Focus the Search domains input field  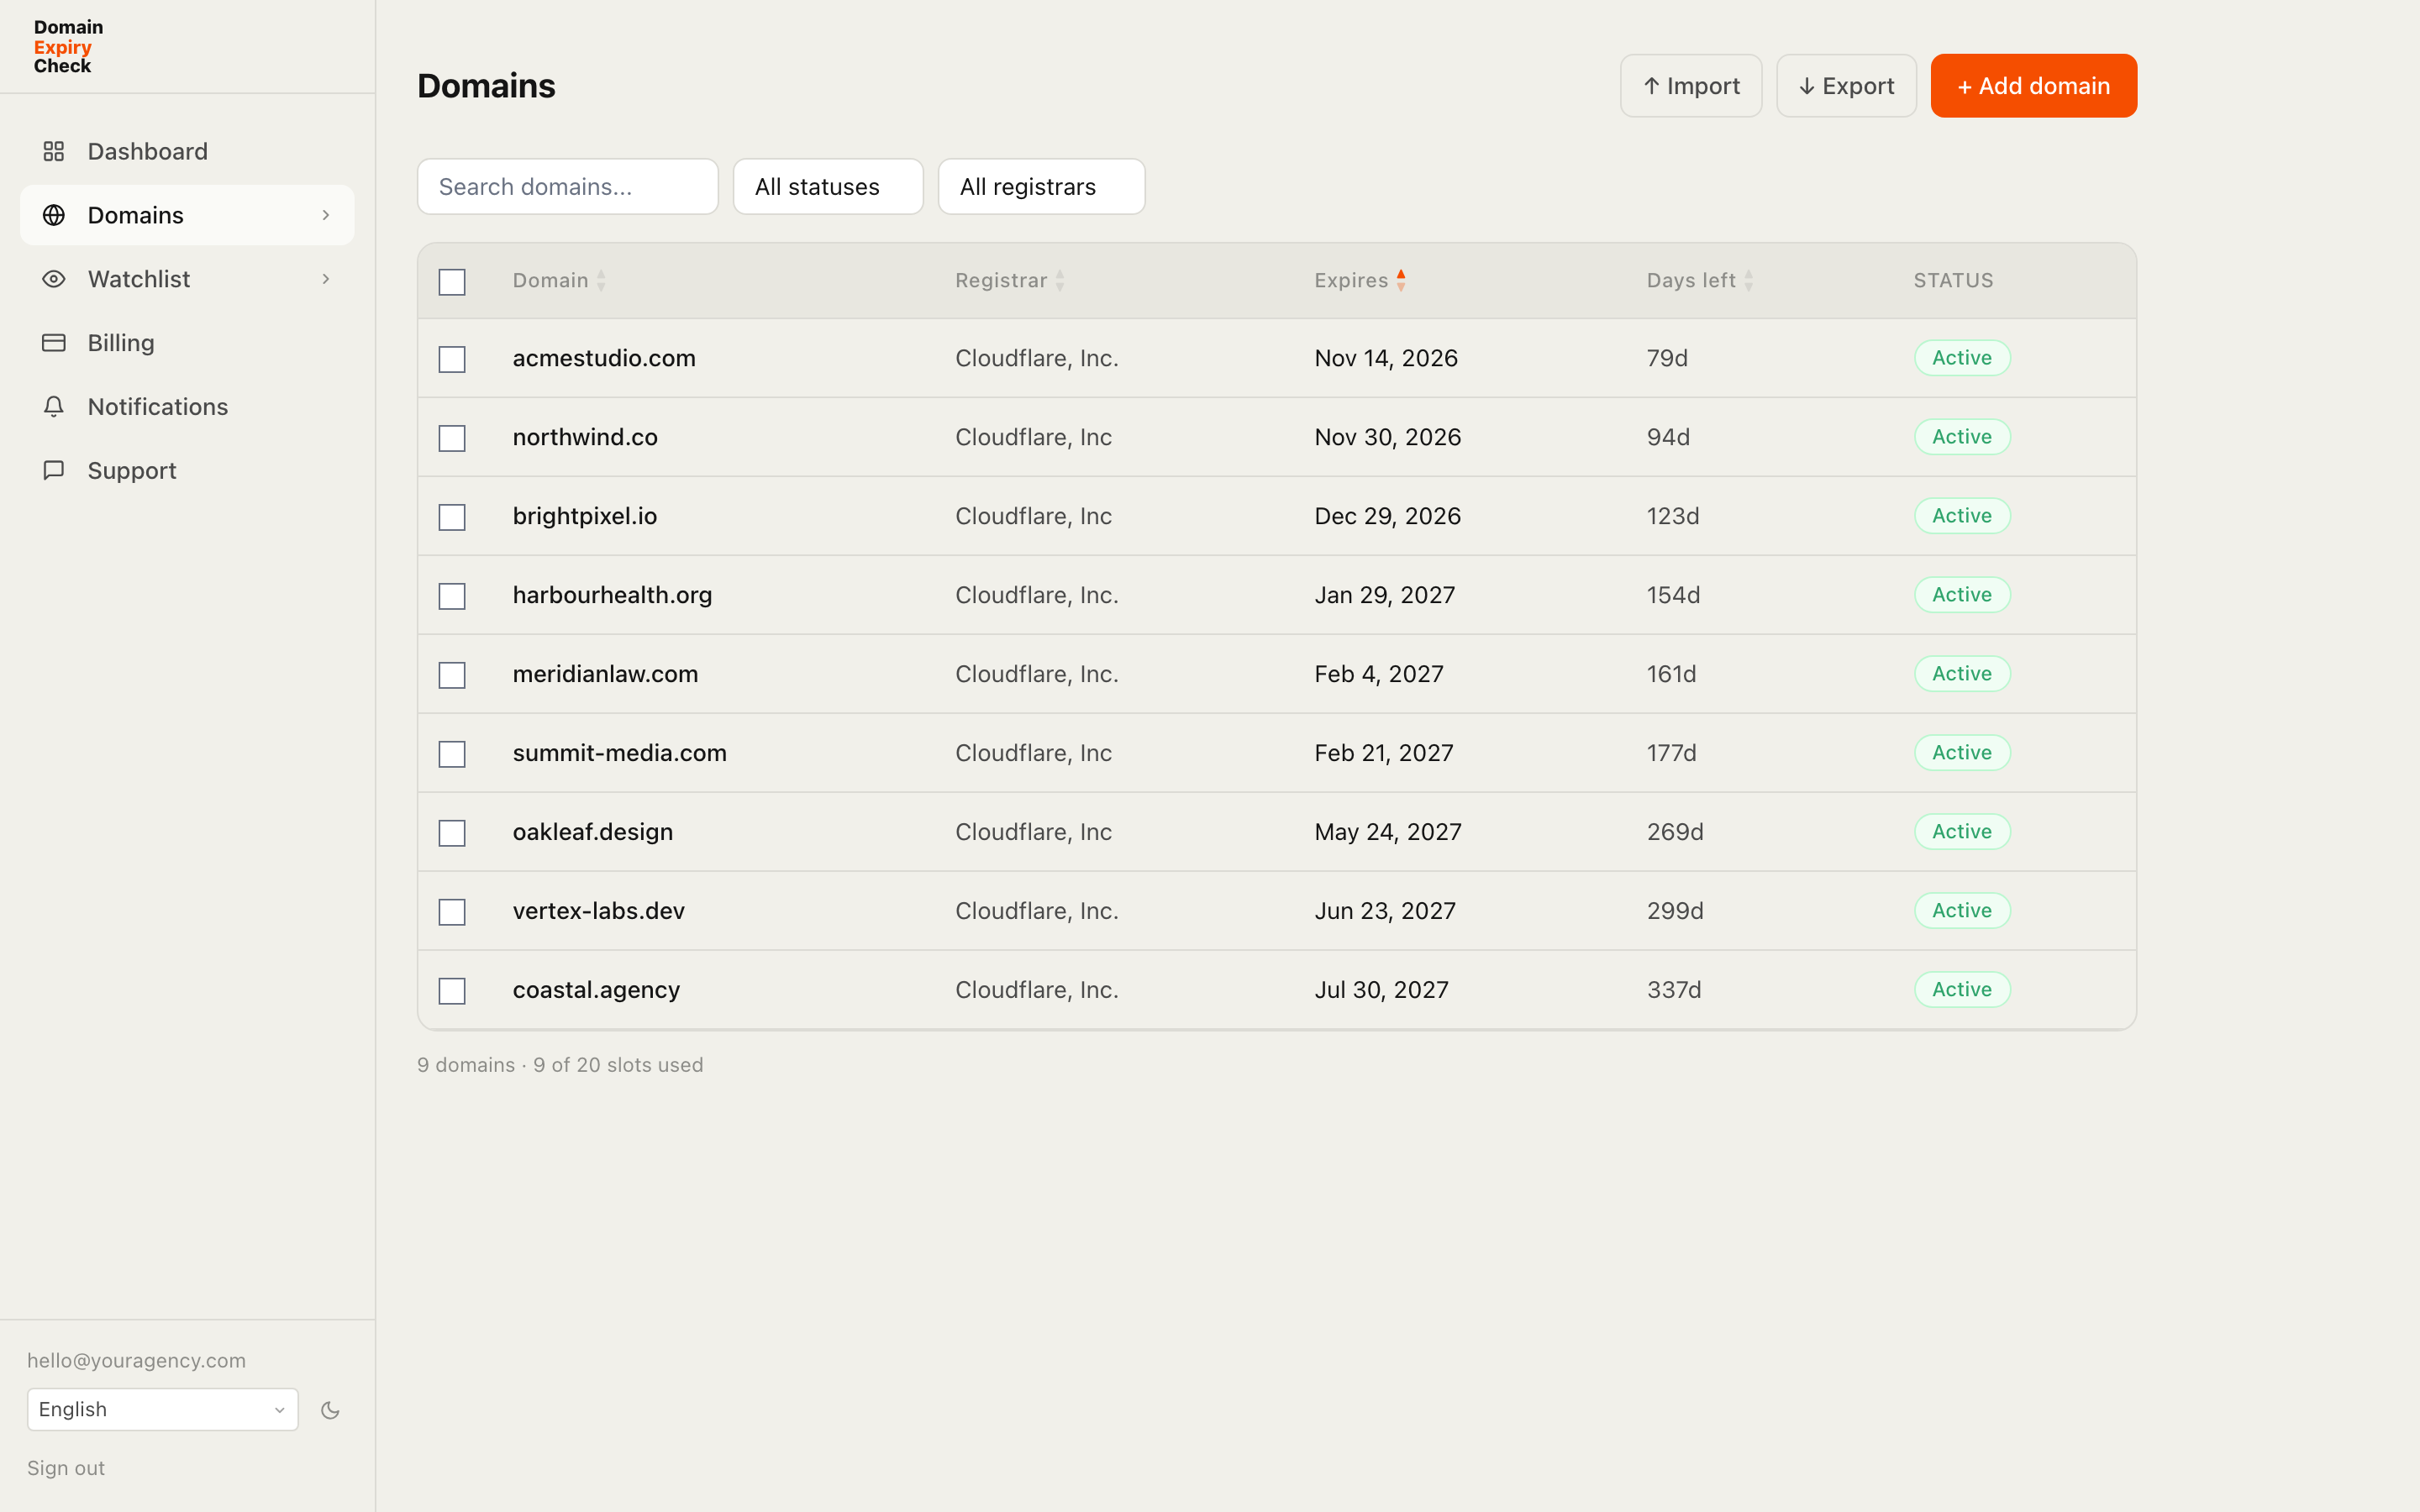(568, 187)
